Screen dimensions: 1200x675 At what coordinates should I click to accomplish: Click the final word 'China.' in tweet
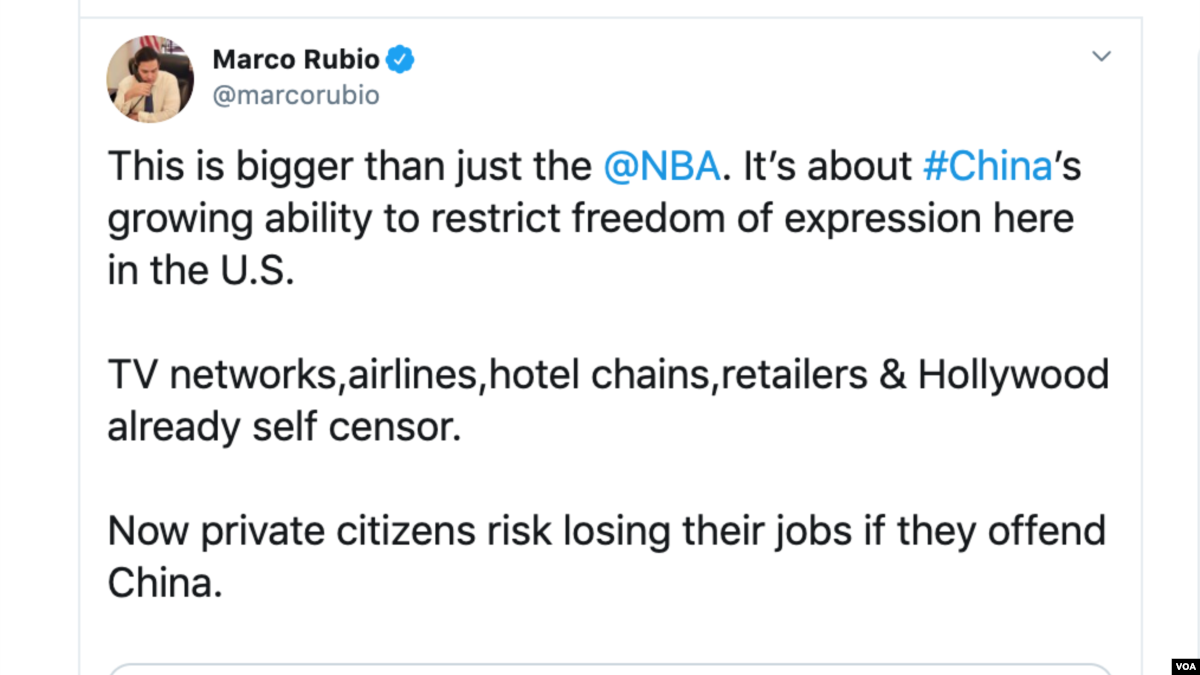pos(164,583)
